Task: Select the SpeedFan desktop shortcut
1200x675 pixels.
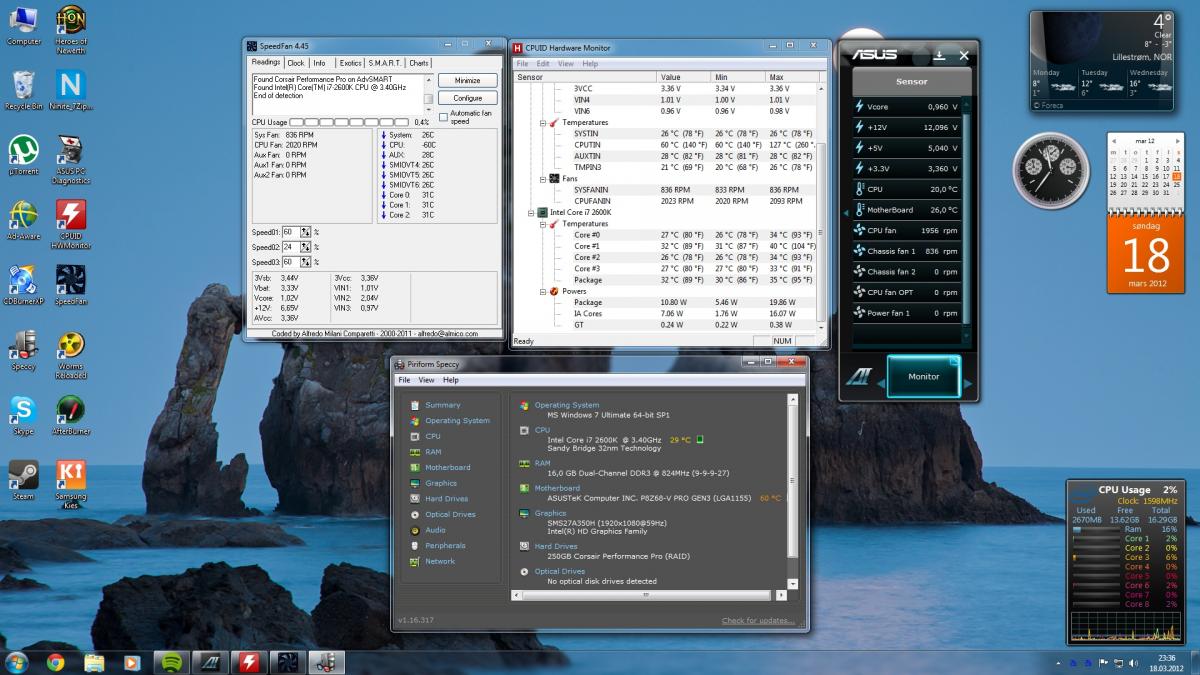Action: (x=71, y=285)
